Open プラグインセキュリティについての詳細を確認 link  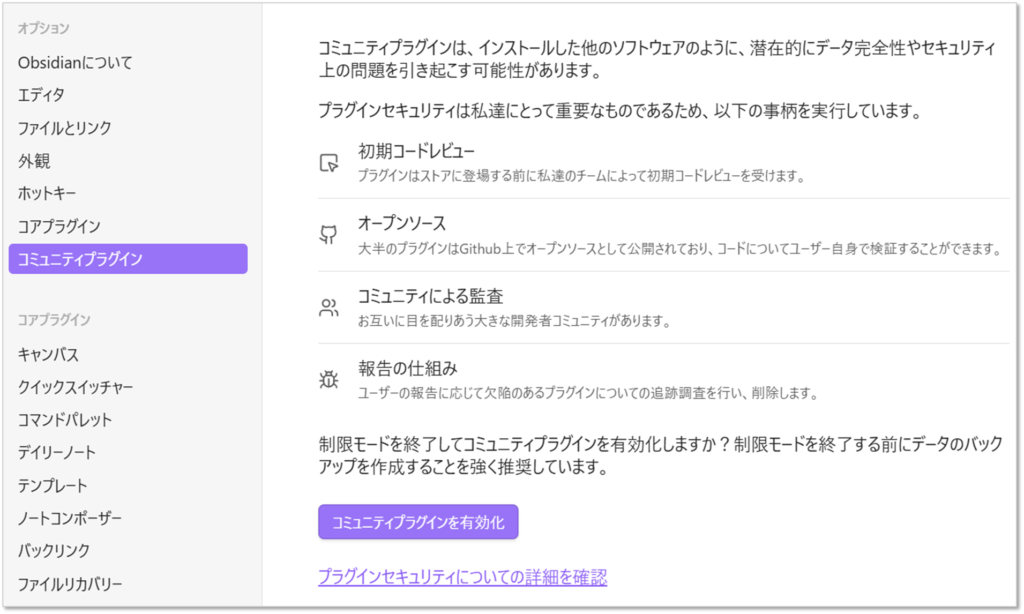click(462, 577)
